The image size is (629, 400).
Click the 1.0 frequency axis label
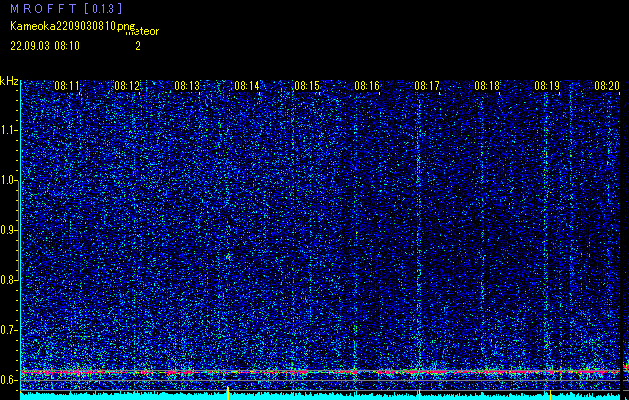point(8,180)
